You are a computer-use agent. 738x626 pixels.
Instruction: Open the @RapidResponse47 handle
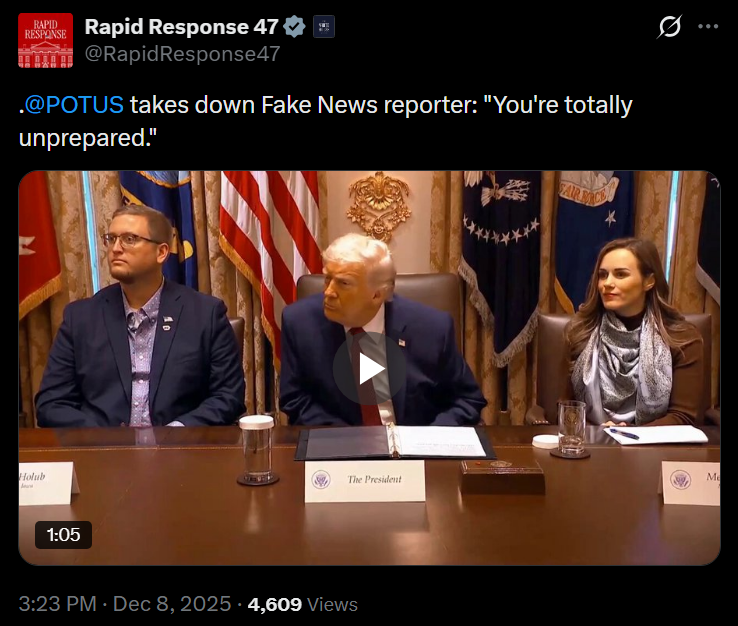tap(182, 54)
